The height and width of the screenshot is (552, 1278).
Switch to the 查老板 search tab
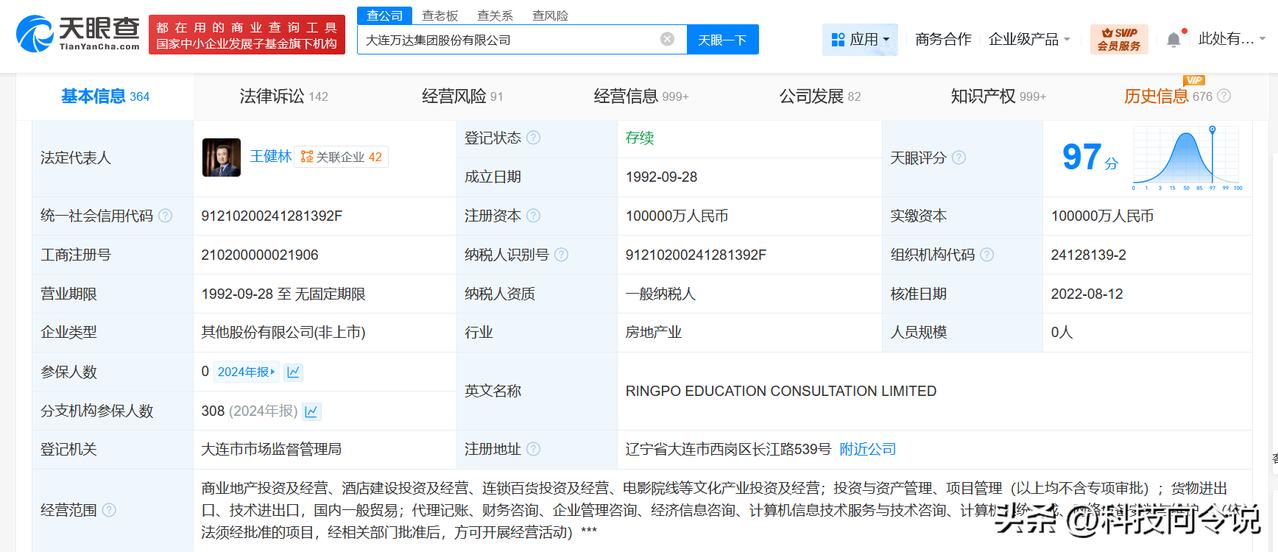pos(440,16)
